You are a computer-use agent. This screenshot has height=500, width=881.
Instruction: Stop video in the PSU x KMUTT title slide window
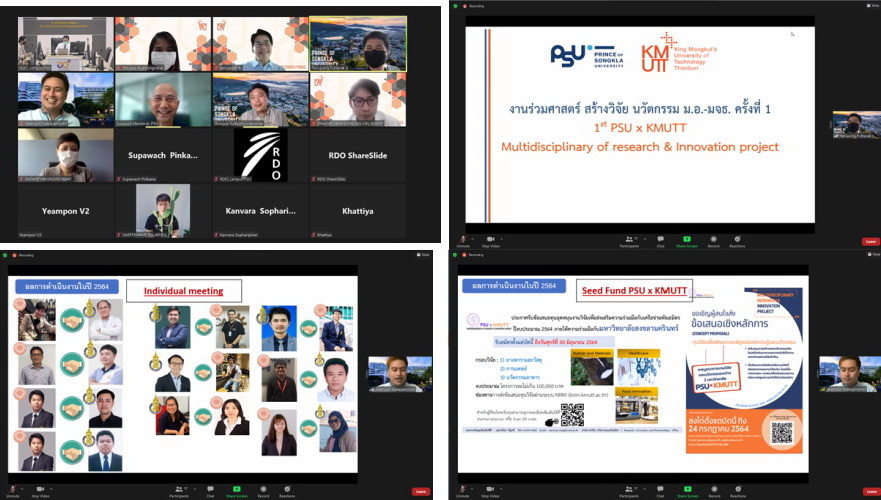click(491, 241)
